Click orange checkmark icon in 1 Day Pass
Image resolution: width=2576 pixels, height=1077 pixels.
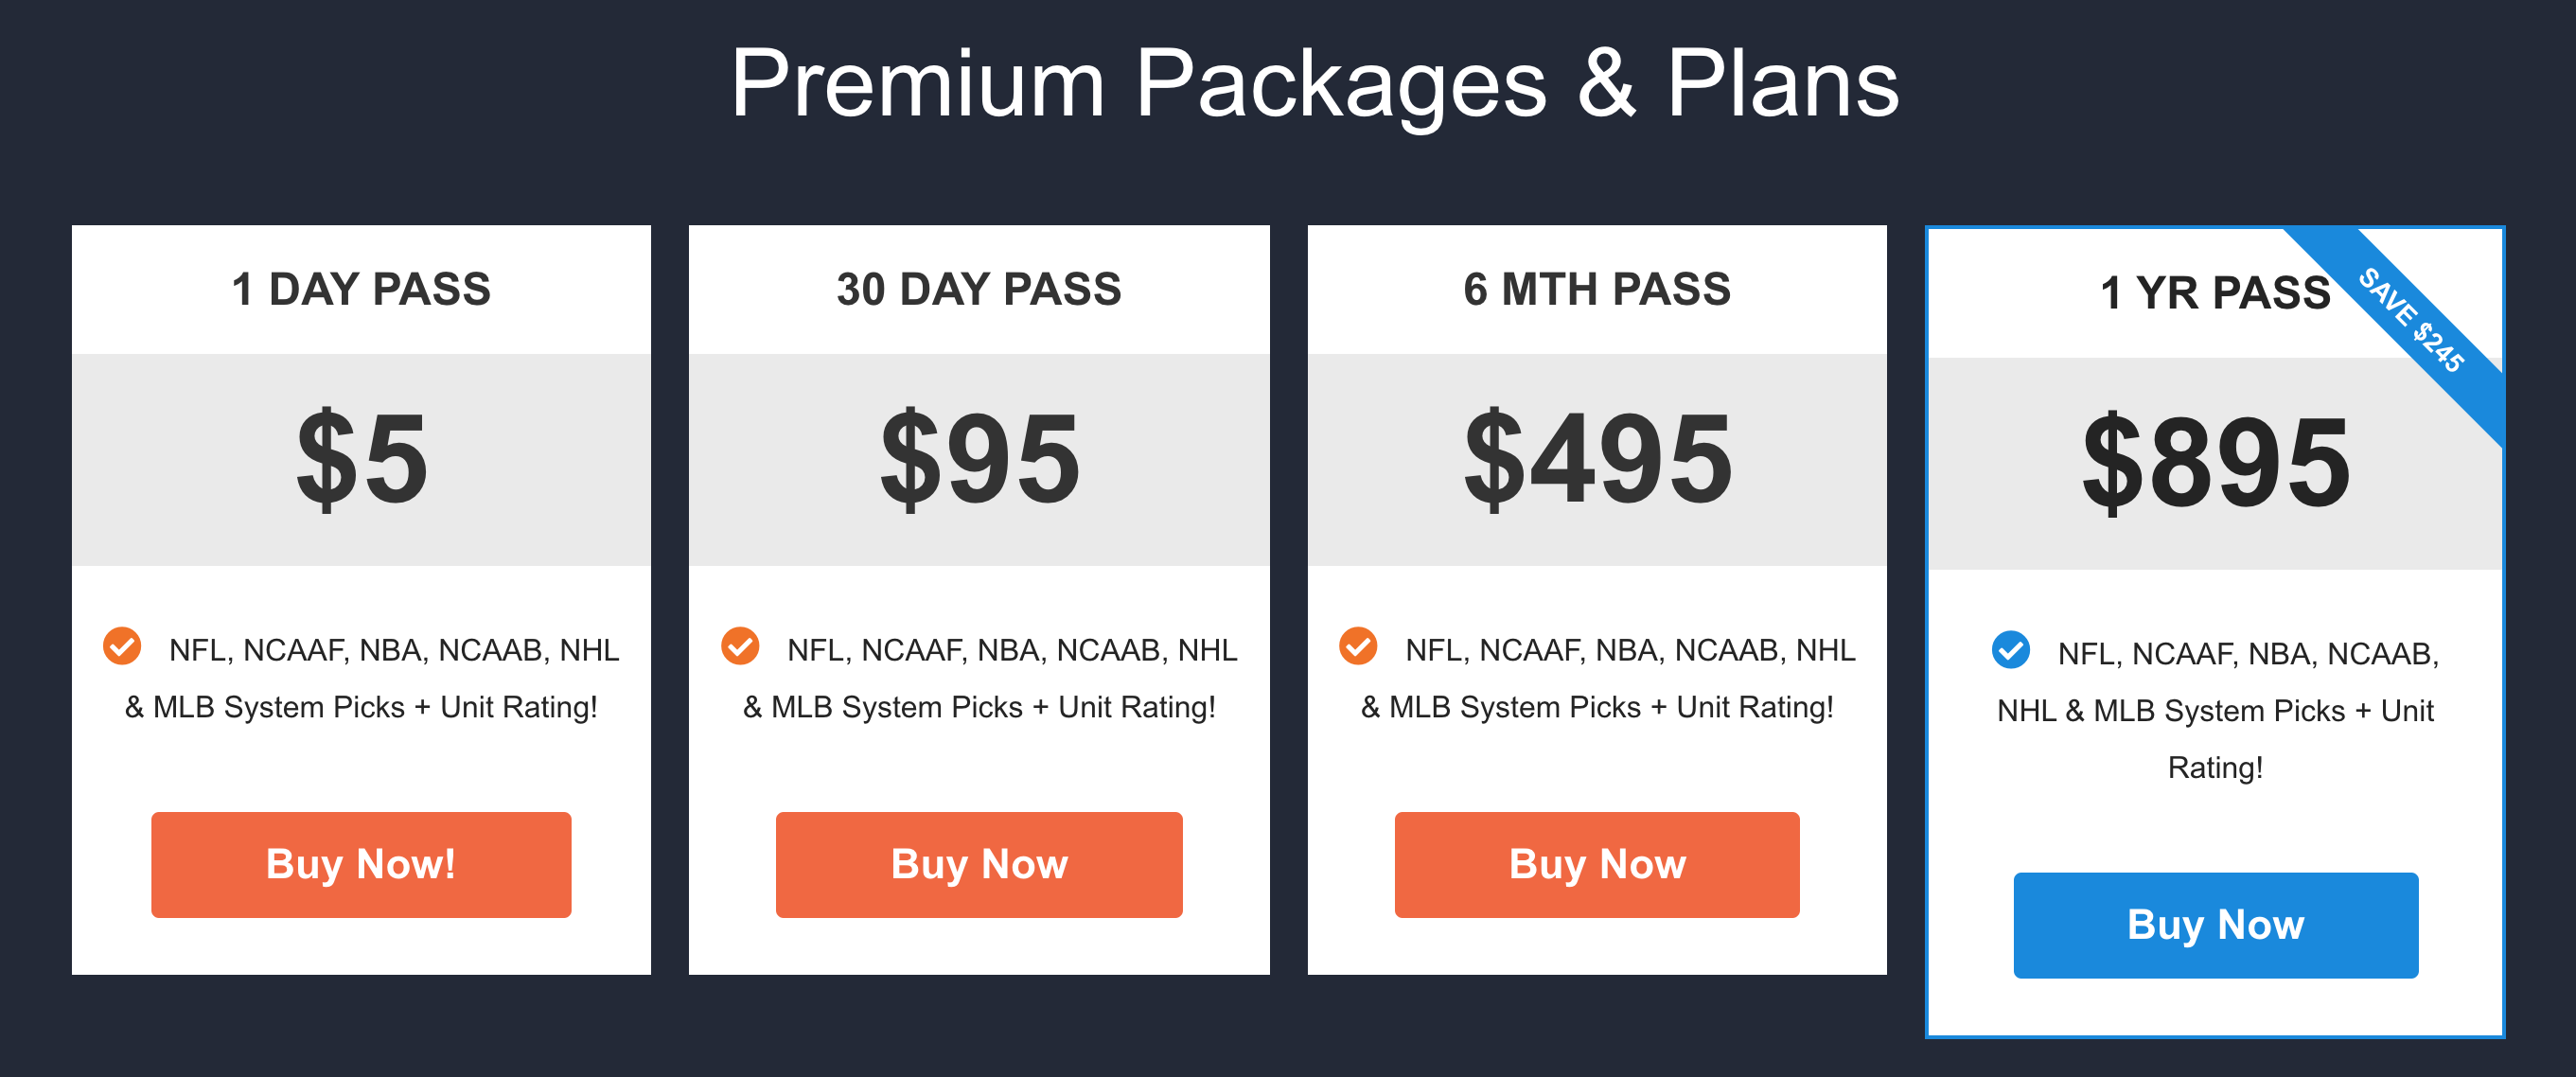click(x=122, y=646)
